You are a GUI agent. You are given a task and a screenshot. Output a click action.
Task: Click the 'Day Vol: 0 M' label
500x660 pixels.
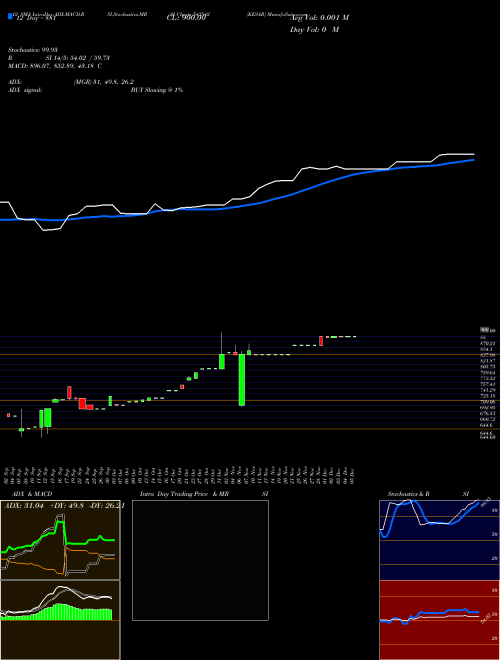314,30
